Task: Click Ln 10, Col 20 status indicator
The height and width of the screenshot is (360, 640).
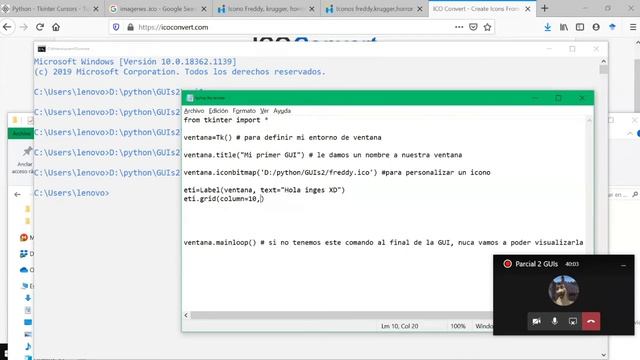Action: tap(400, 326)
